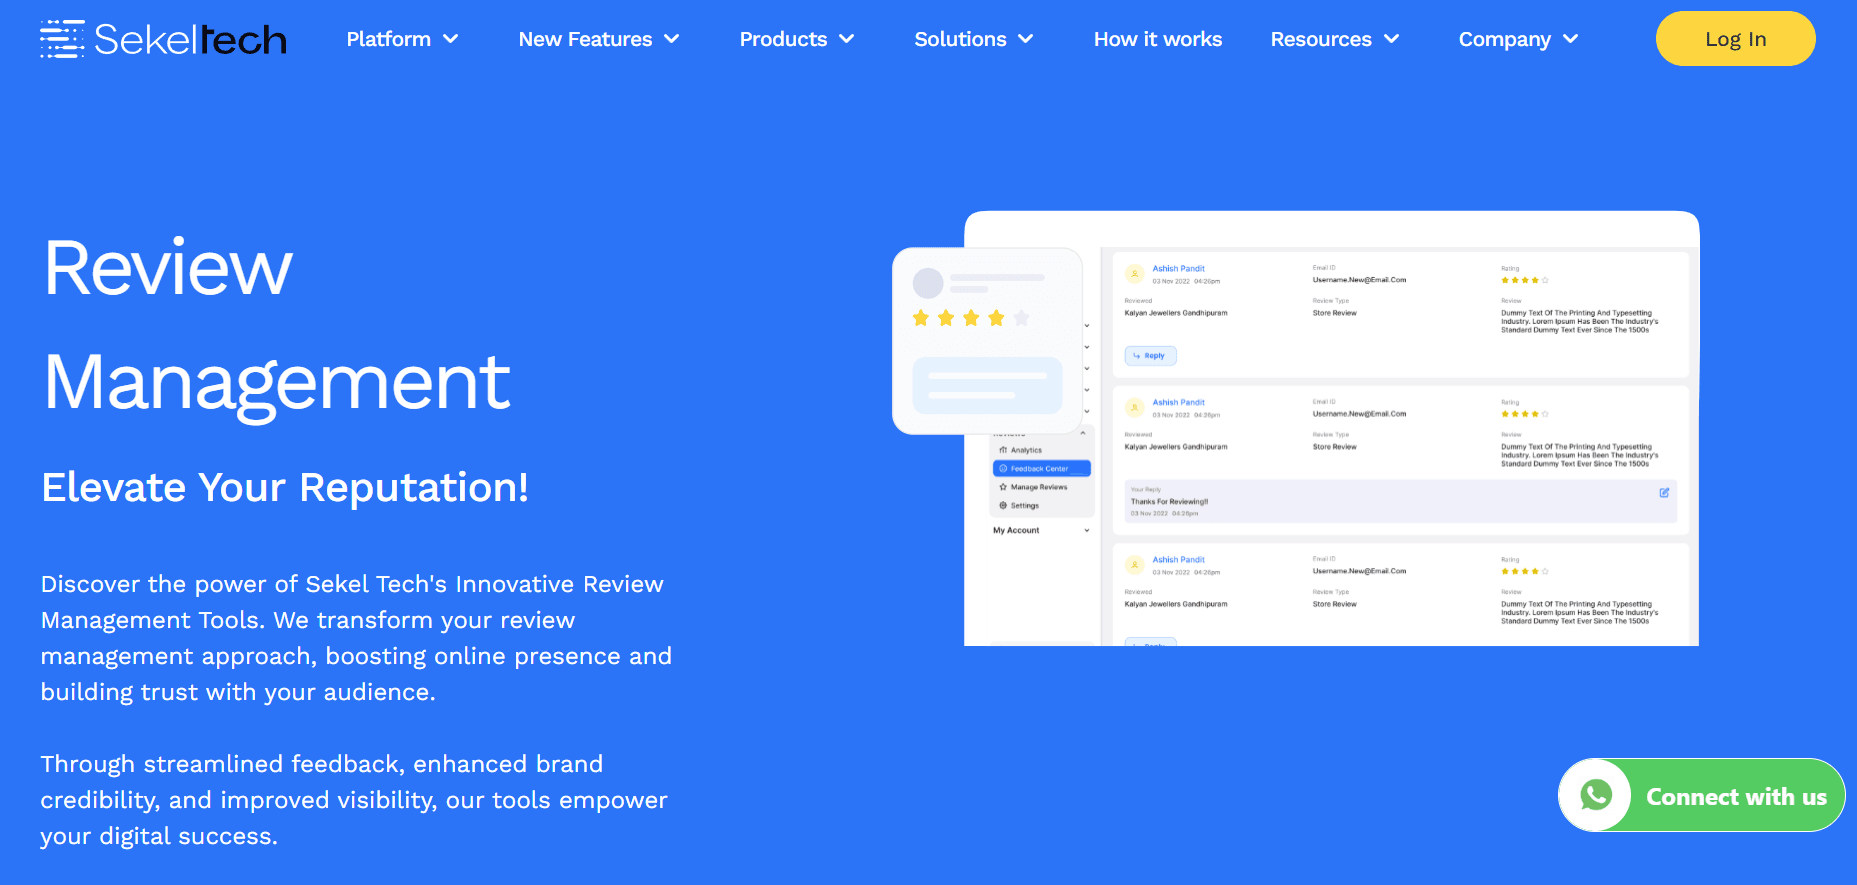Open the Solutions menu
1857x885 pixels.
[960, 39]
